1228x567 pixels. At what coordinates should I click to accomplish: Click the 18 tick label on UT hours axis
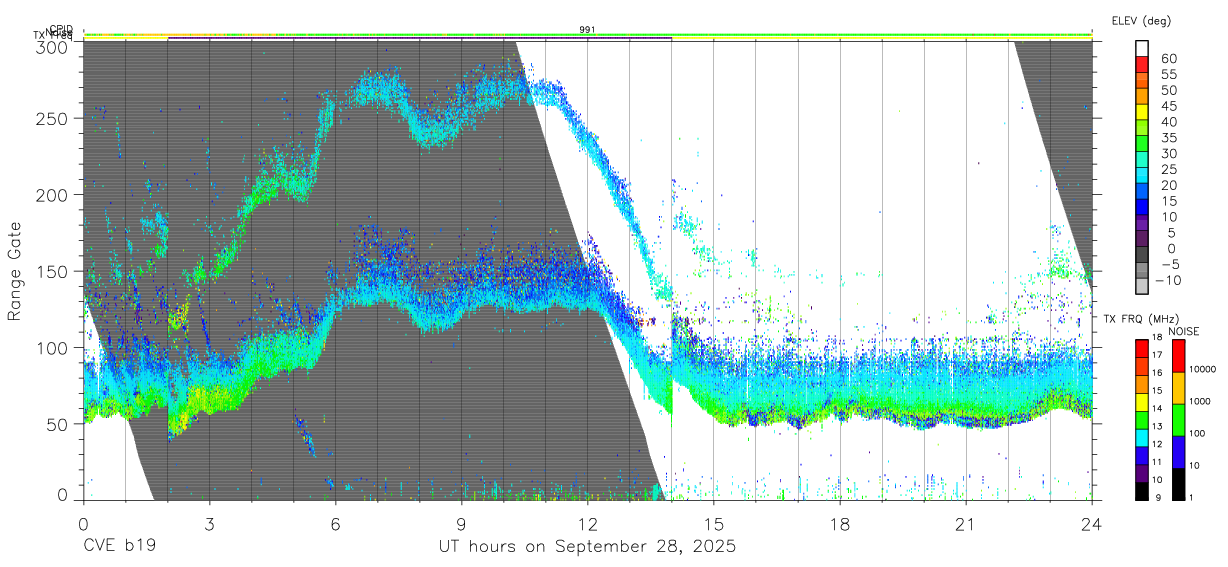click(x=839, y=523)
